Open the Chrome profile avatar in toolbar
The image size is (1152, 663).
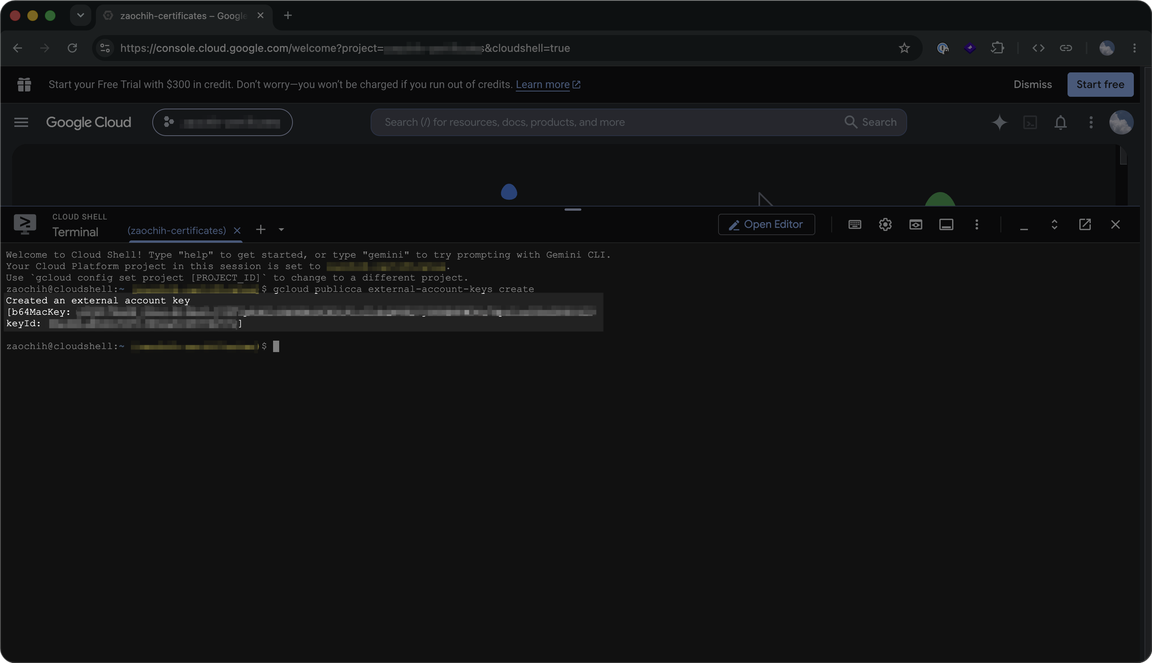coord(1106,48)
